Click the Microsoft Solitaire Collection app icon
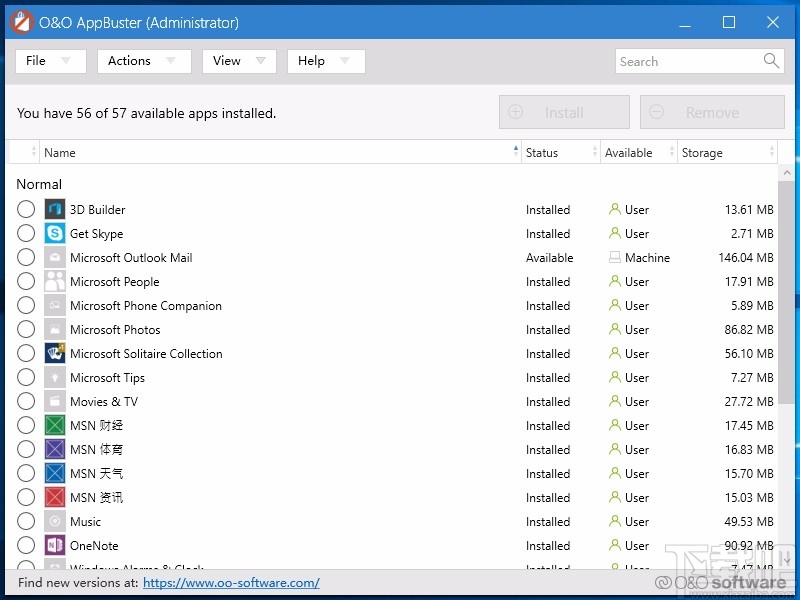 coord(55,353)
